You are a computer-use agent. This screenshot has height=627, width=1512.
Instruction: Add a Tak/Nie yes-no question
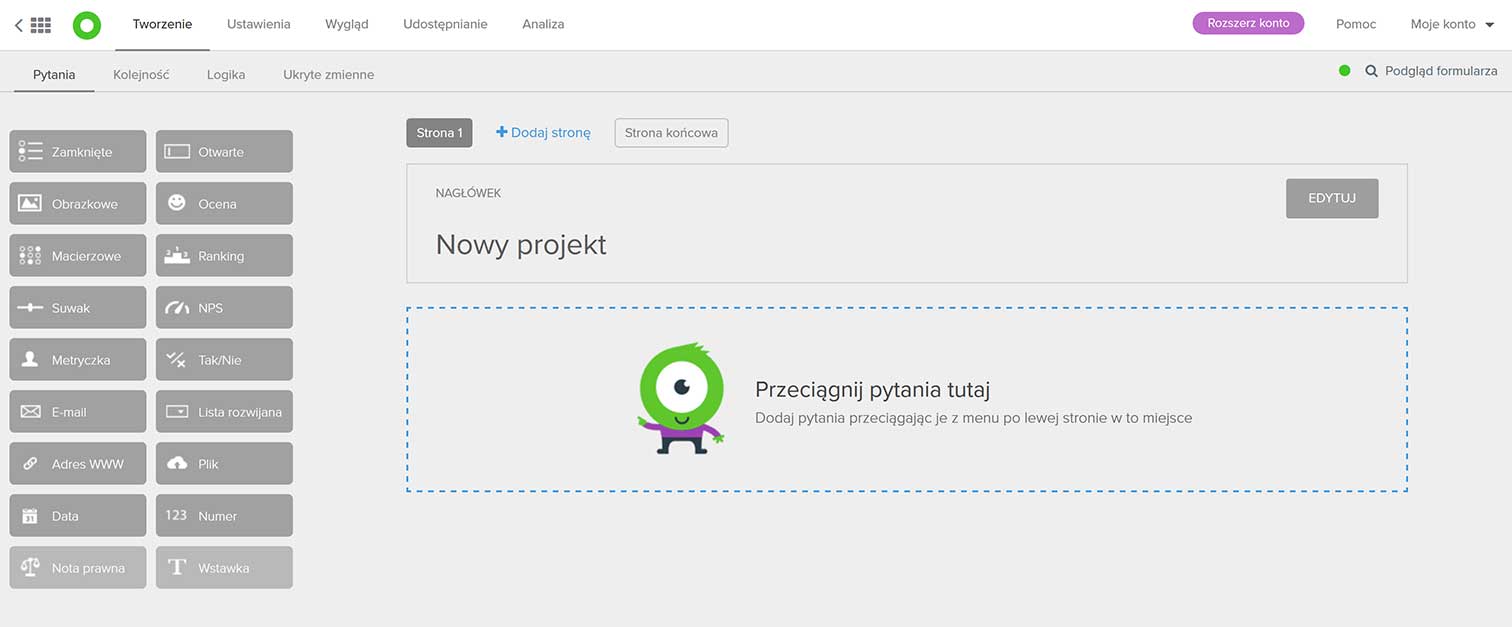point(224,360)
